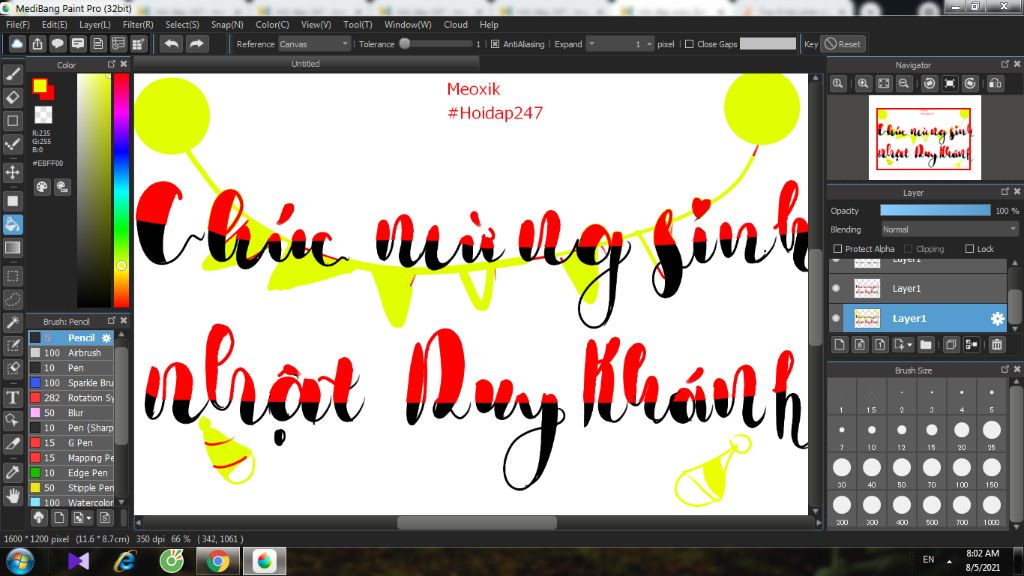
Task: Switch to the Untitled canvas tab
Action: click(x=306, y=63)
